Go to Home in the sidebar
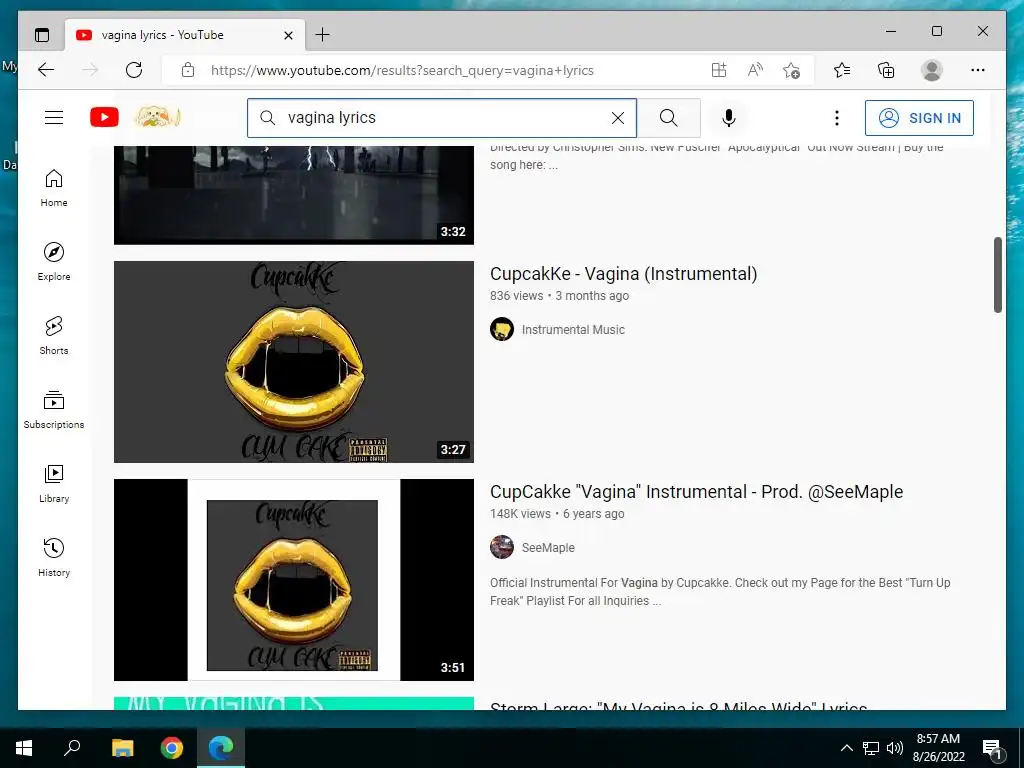This screenshot has width=1024, height=768. 54,188
